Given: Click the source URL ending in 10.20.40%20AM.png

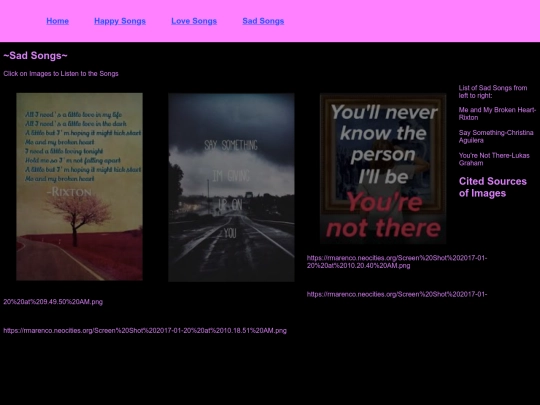Looking at the screenshot, I should 397,262.
